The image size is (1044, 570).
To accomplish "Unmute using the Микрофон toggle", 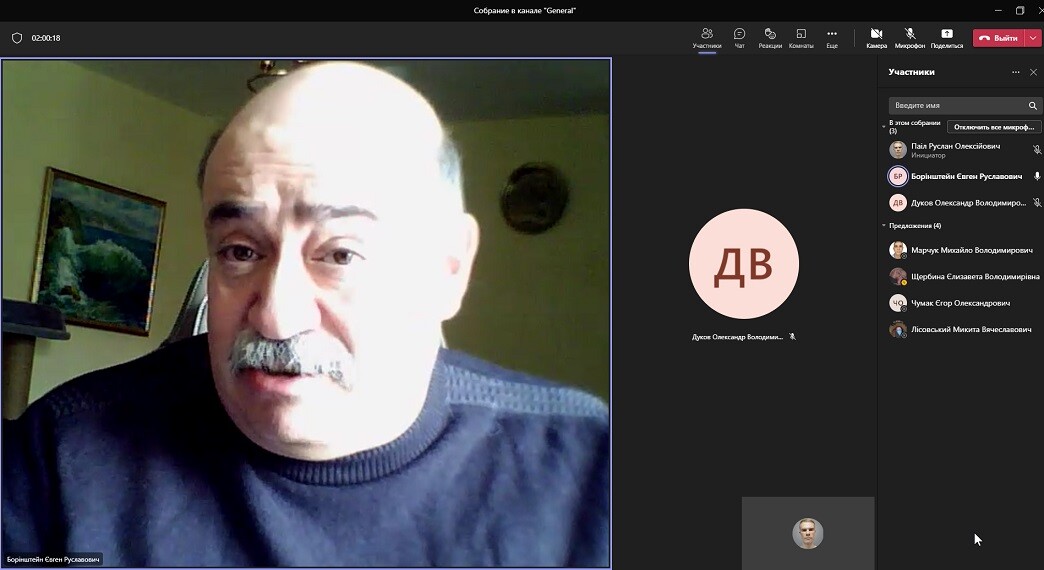I will (910, 37).
